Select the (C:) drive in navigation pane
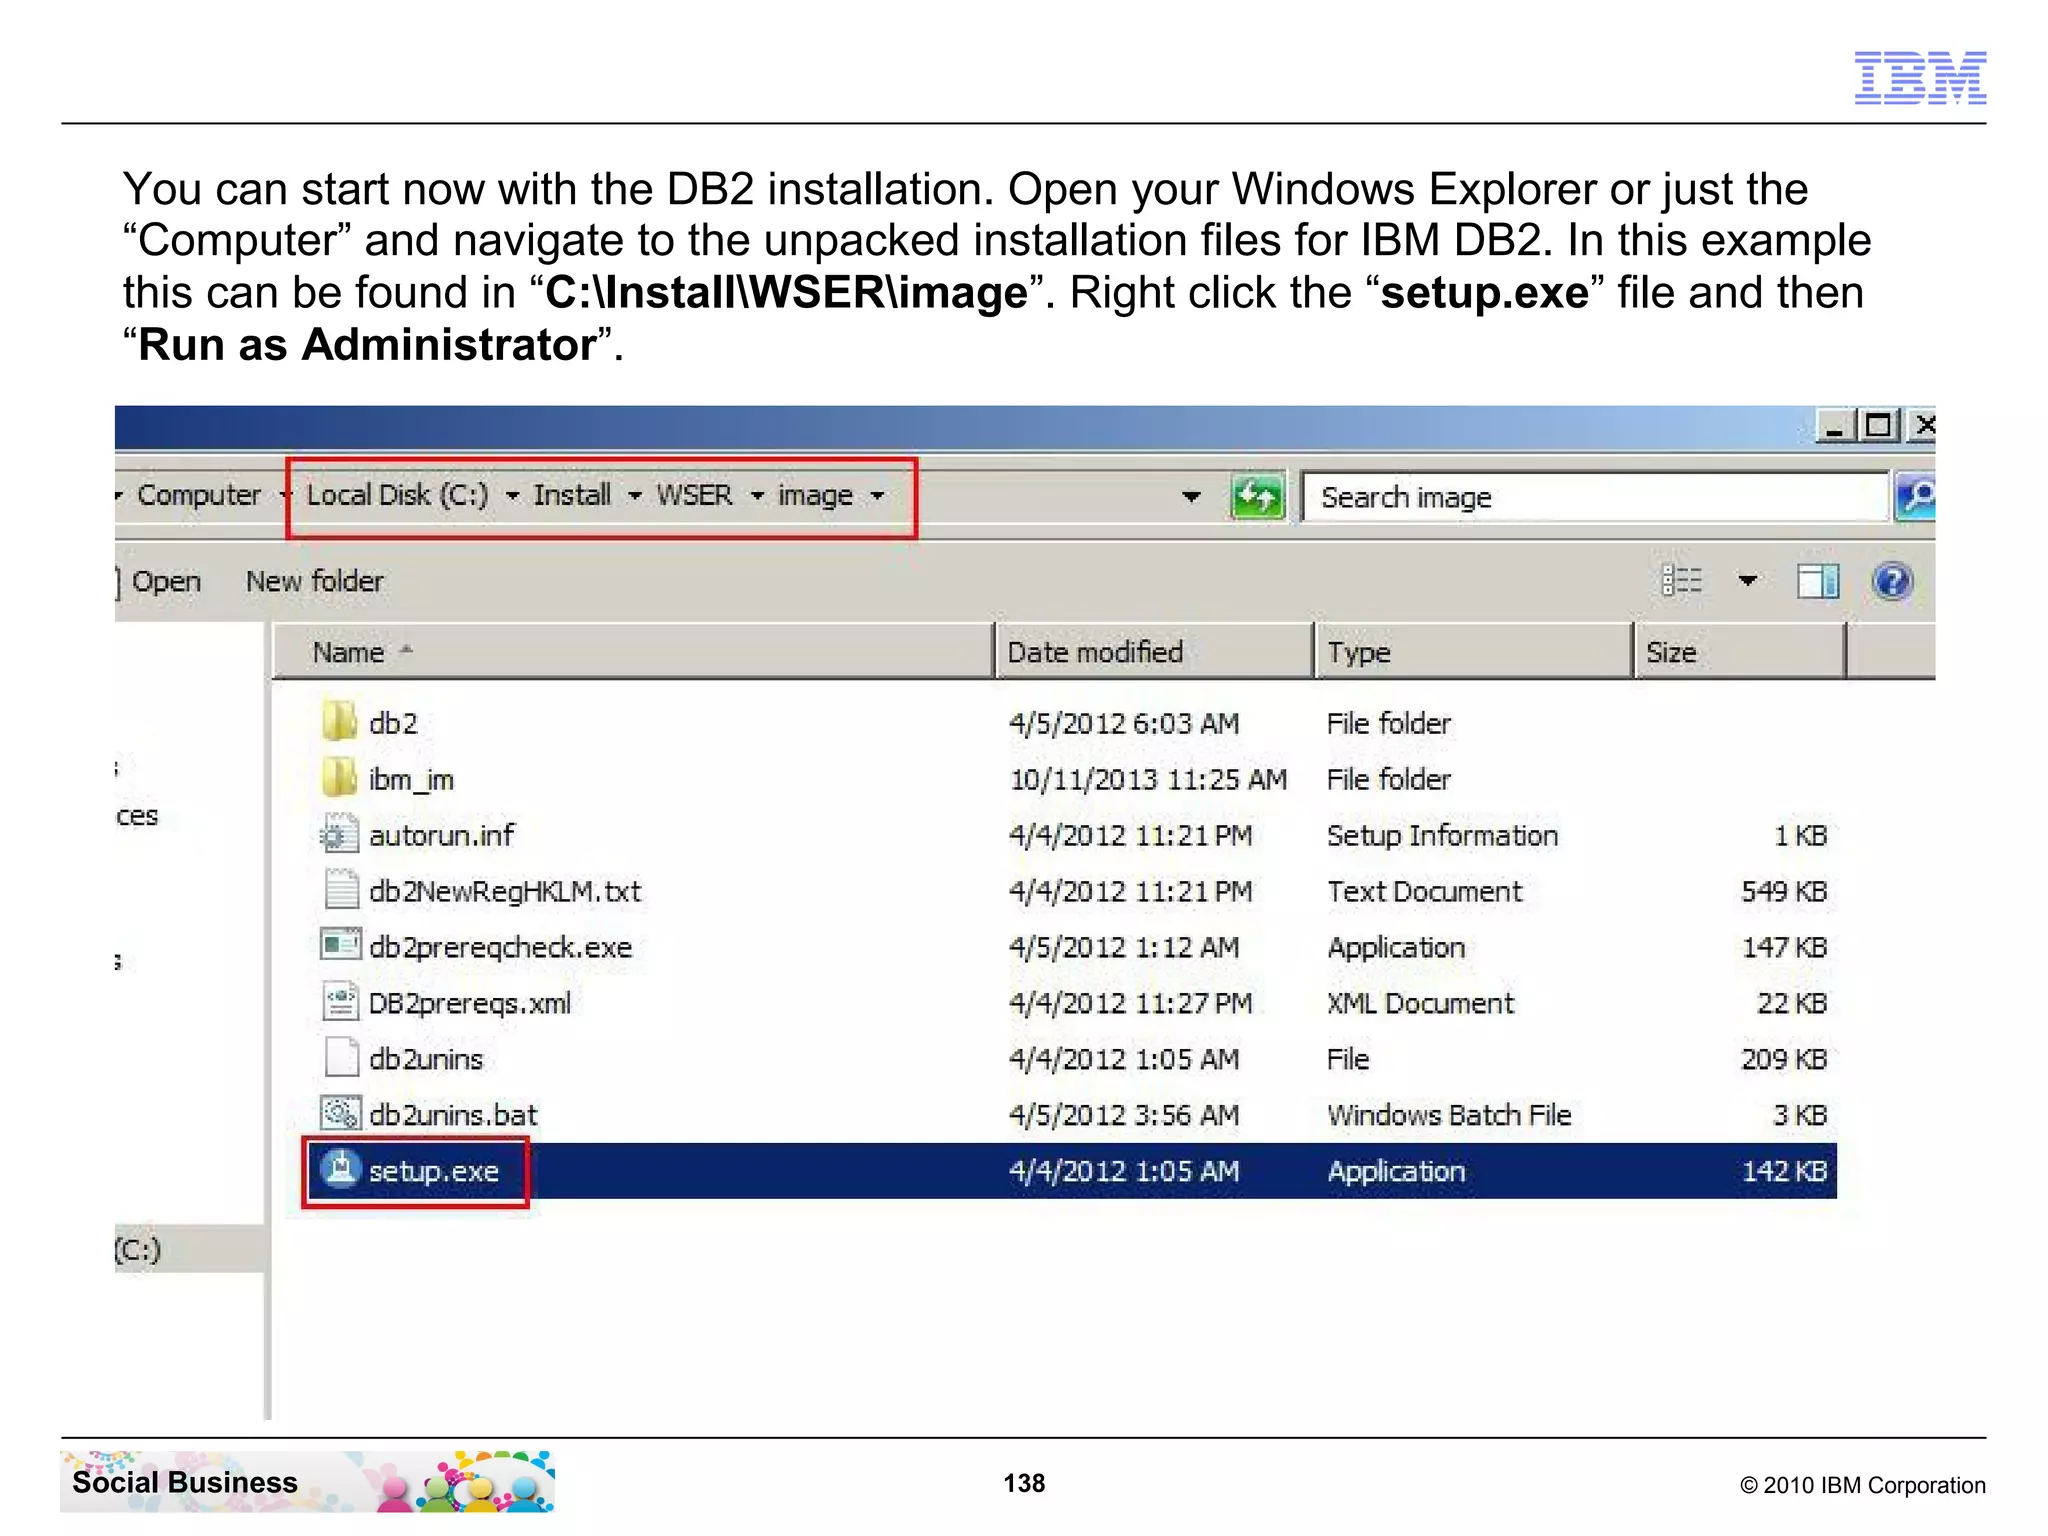 click(x=138, y=1249)
